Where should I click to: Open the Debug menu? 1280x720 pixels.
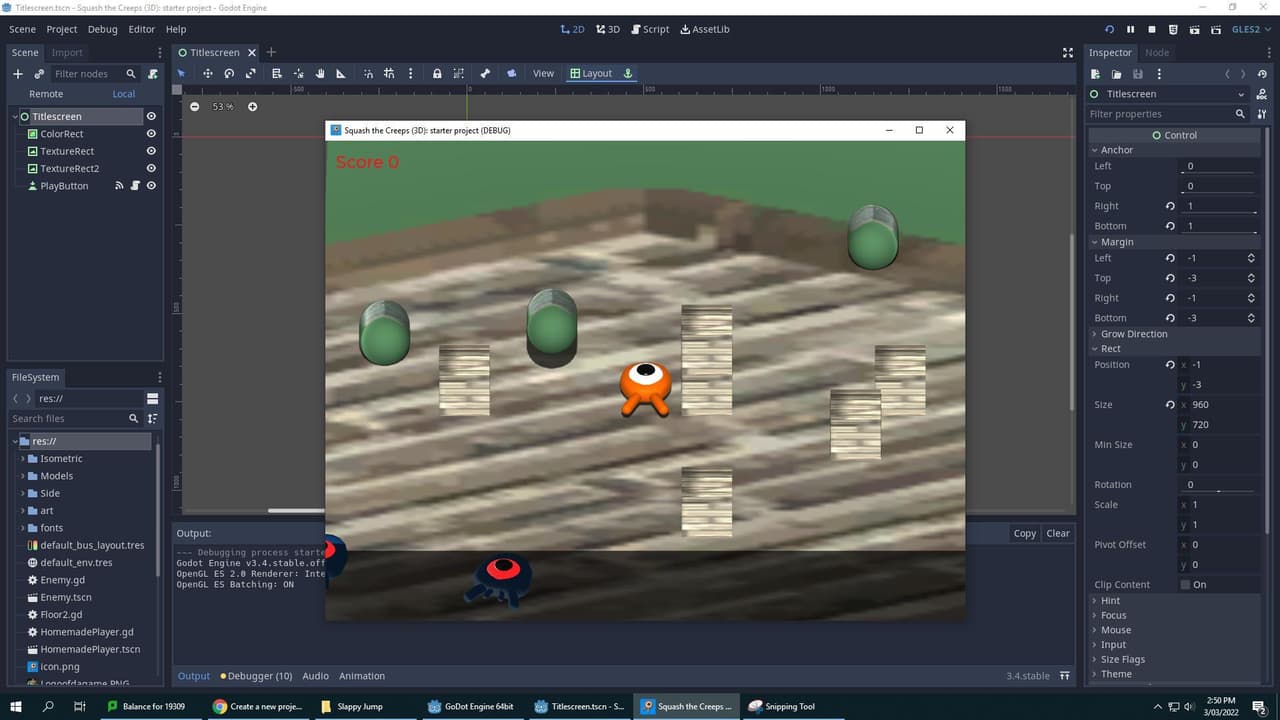[102, 29]
